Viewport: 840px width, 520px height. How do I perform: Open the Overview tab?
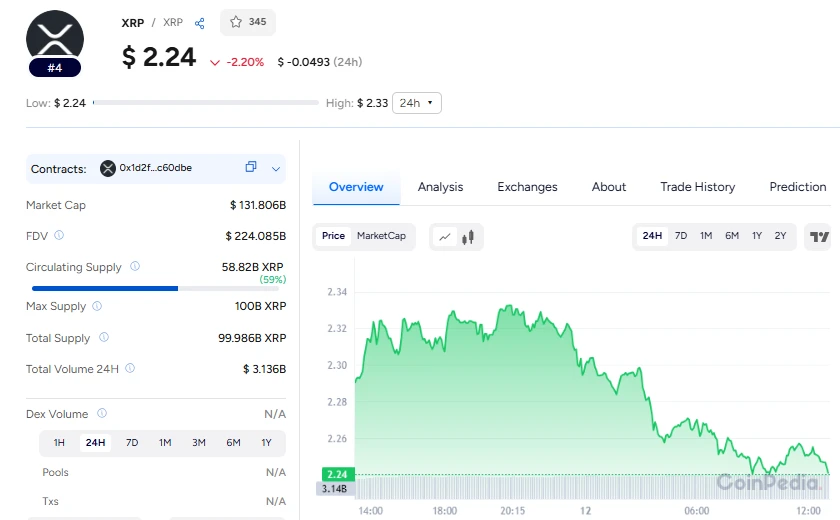click(x=356, y=187)
